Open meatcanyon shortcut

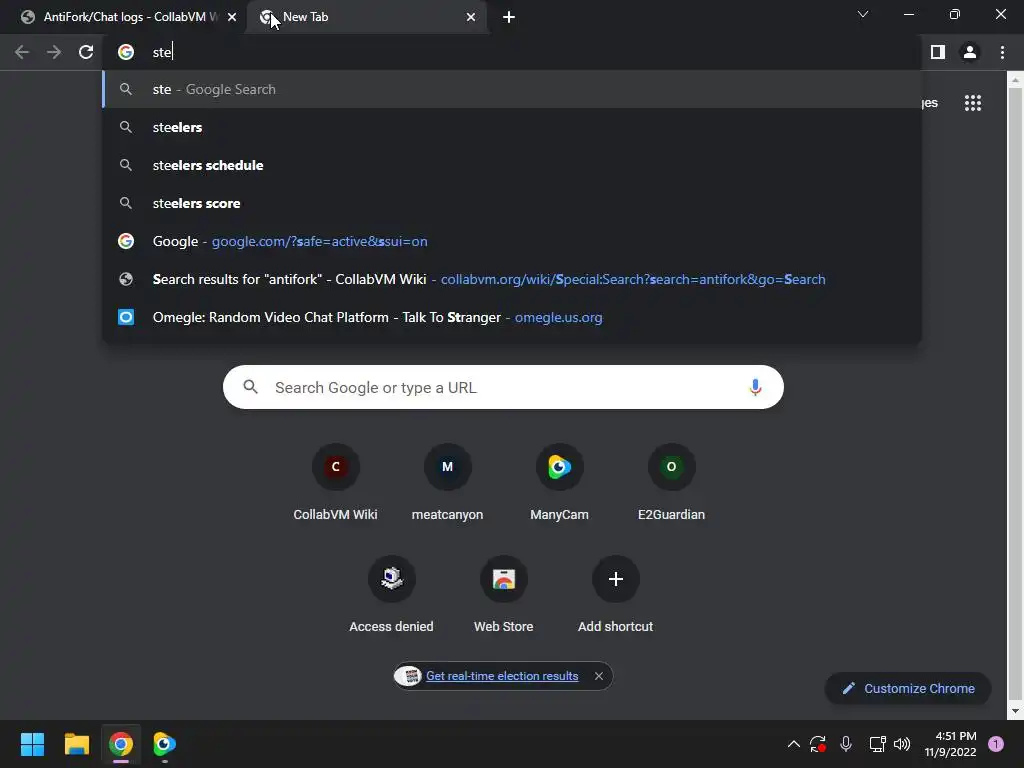click(x=447, y=483)
